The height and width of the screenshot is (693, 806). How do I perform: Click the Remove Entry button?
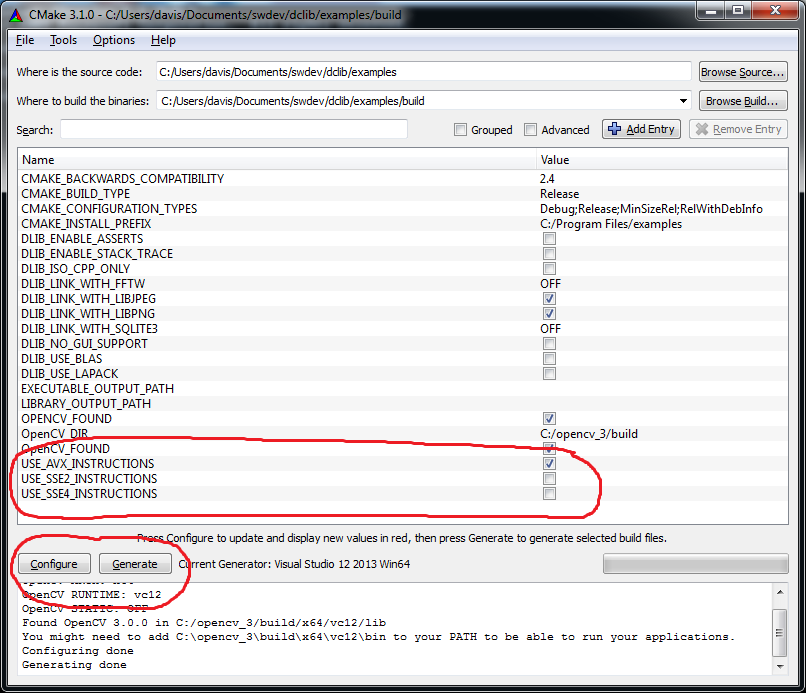click(738, 129)
